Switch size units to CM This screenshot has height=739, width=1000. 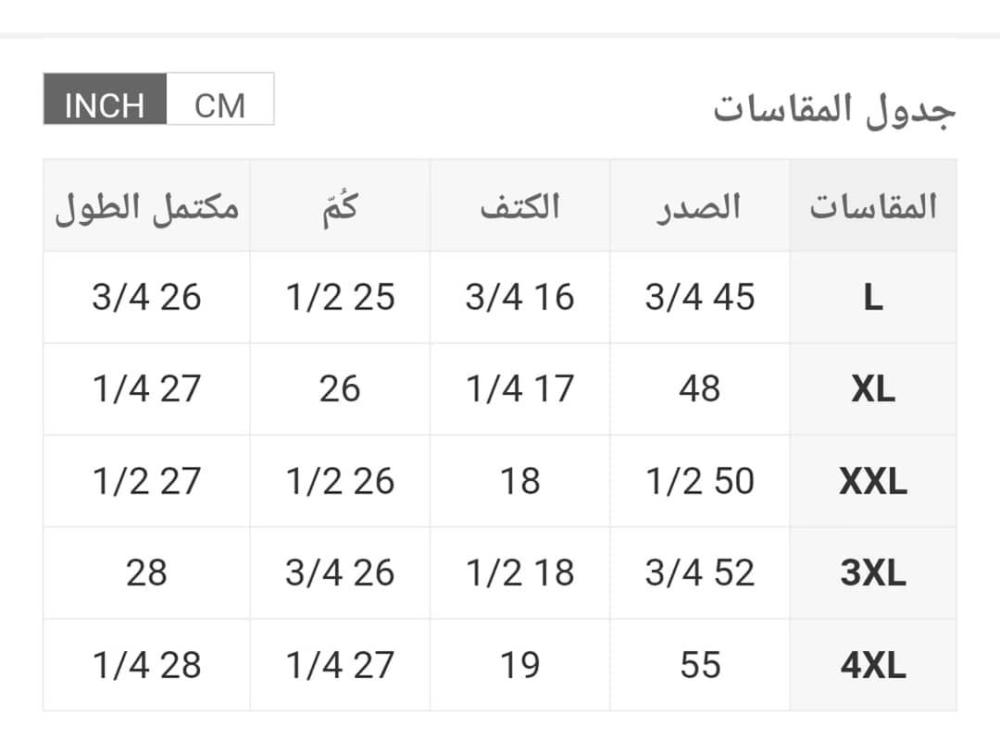click(220, 99)
